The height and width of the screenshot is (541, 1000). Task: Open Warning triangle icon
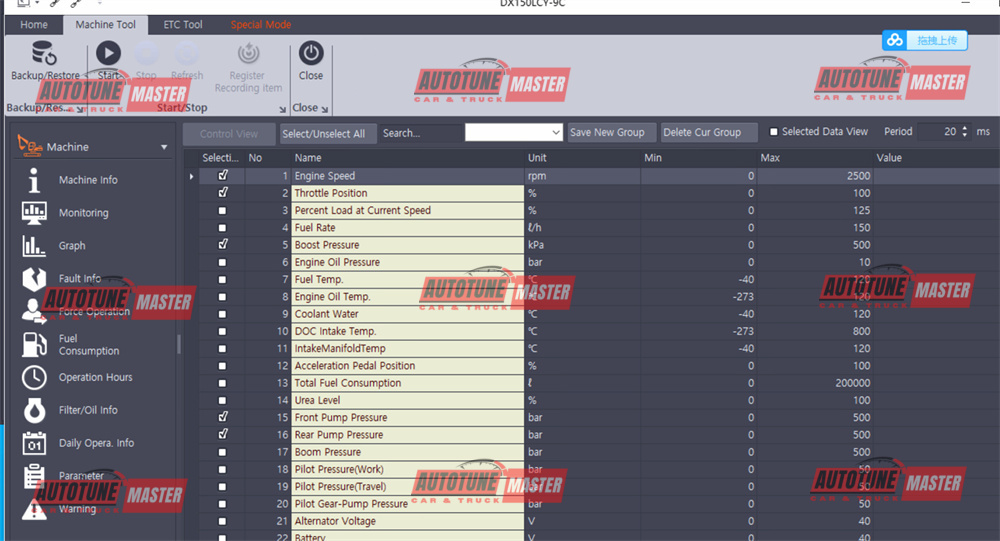34,509
